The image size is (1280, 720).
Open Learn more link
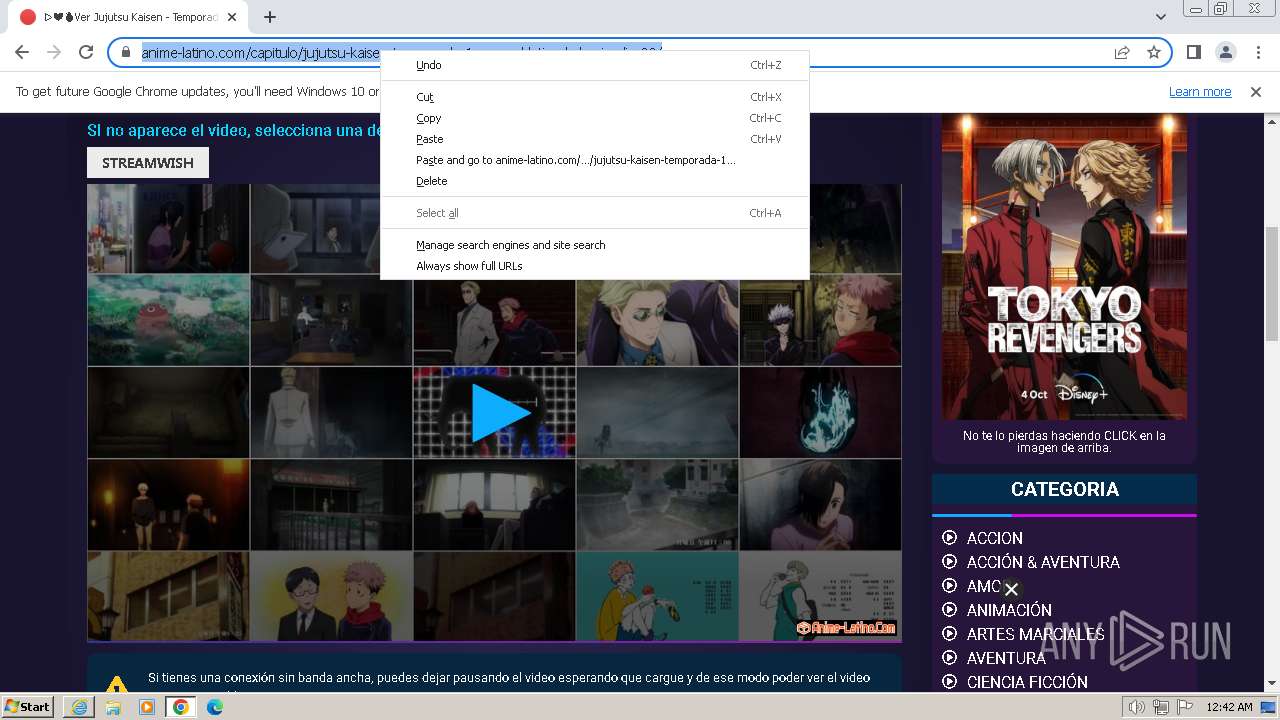point(1200,91)
